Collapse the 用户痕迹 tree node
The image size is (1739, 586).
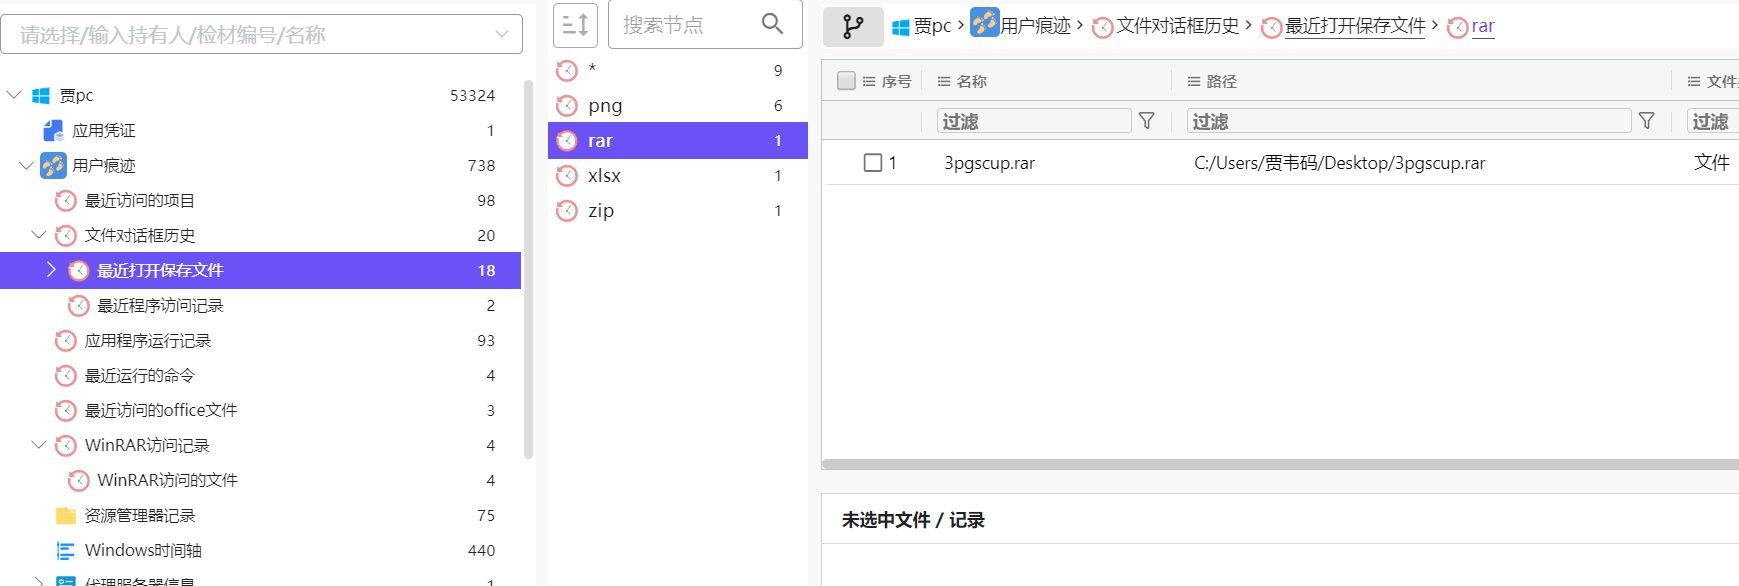pos(26,165)
